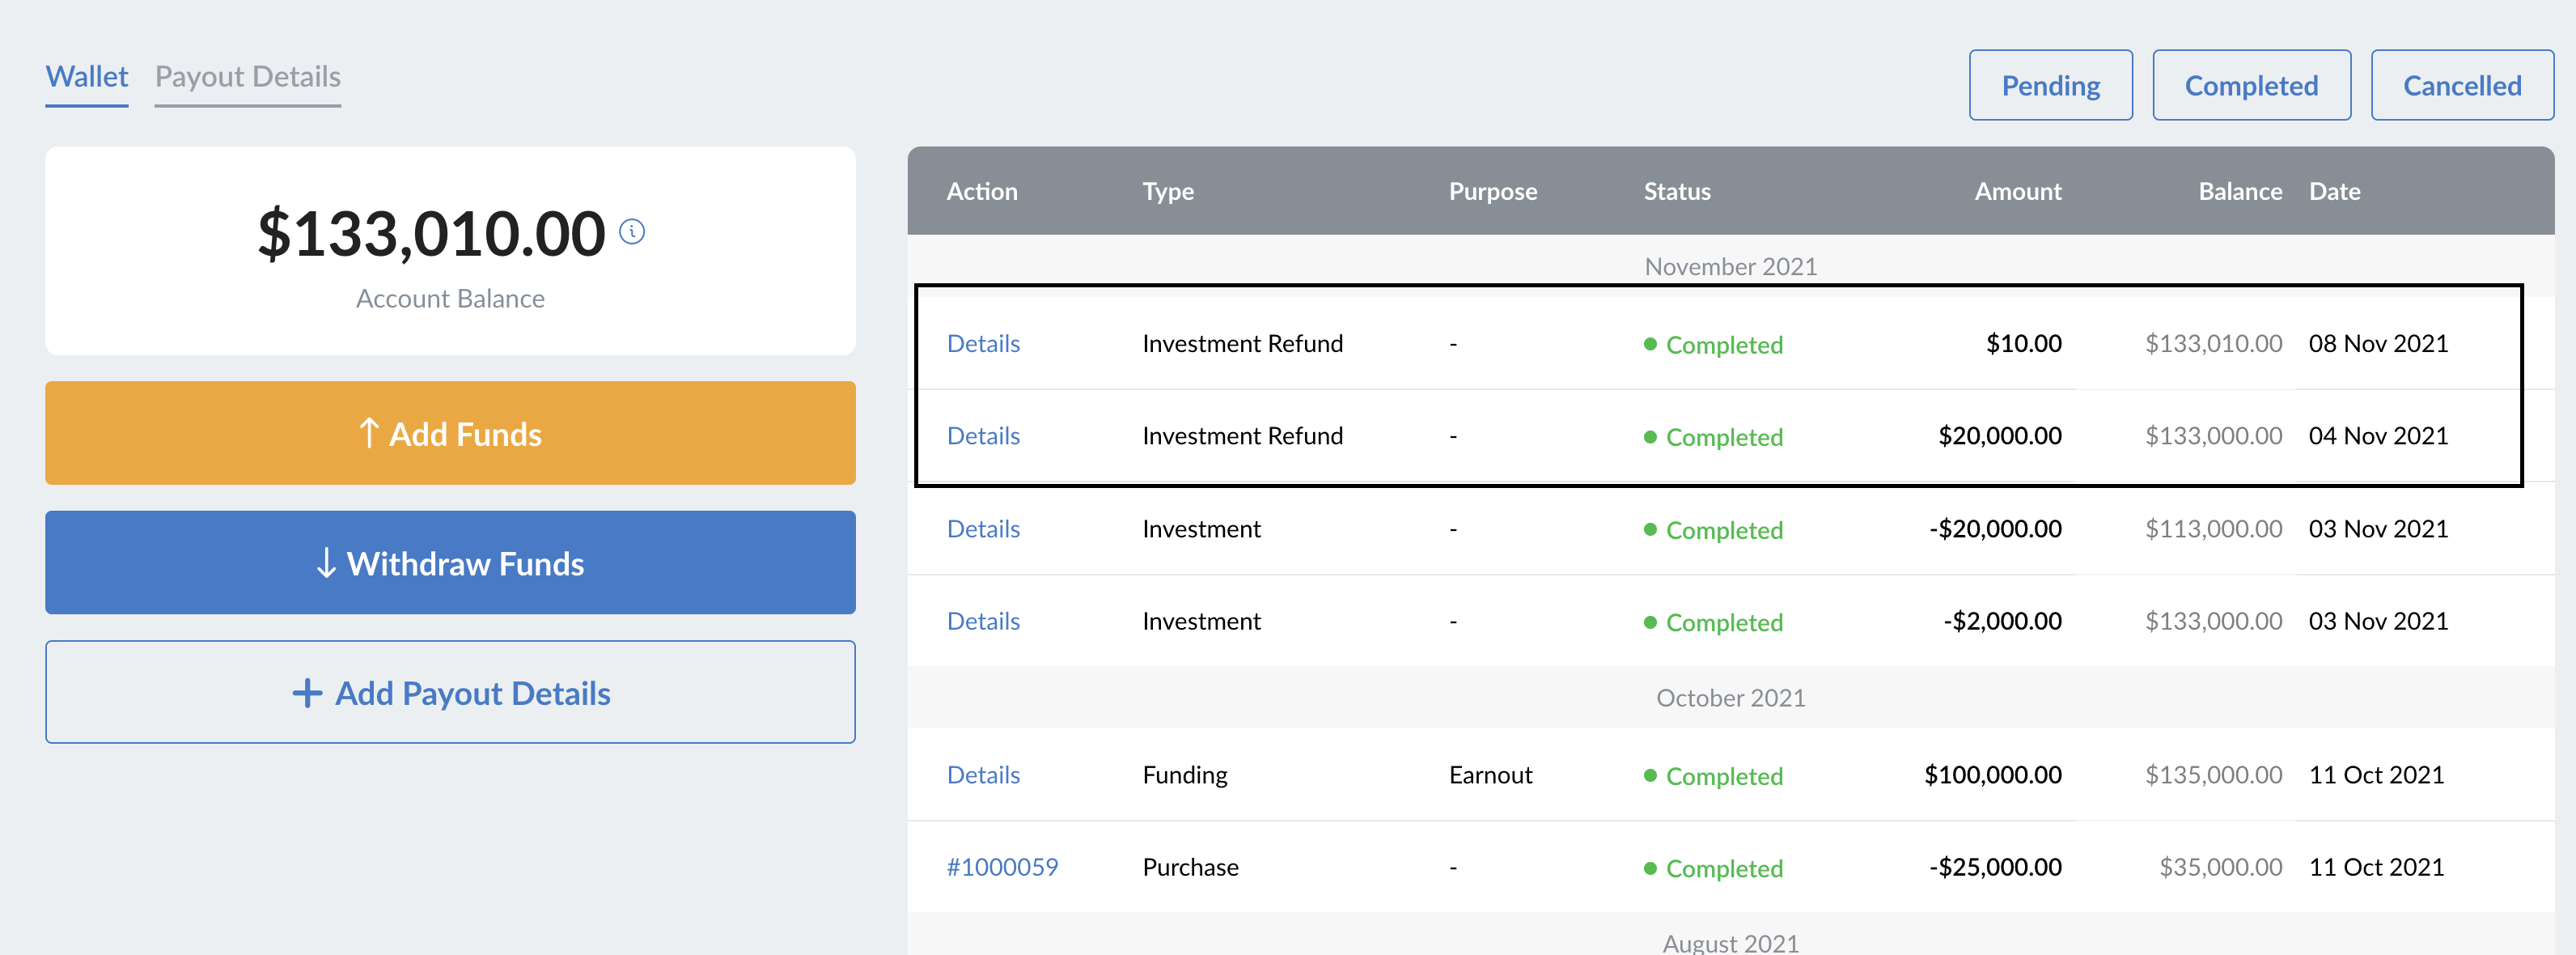Click the Status column header
The image size is (2576, 955).
1677,191
